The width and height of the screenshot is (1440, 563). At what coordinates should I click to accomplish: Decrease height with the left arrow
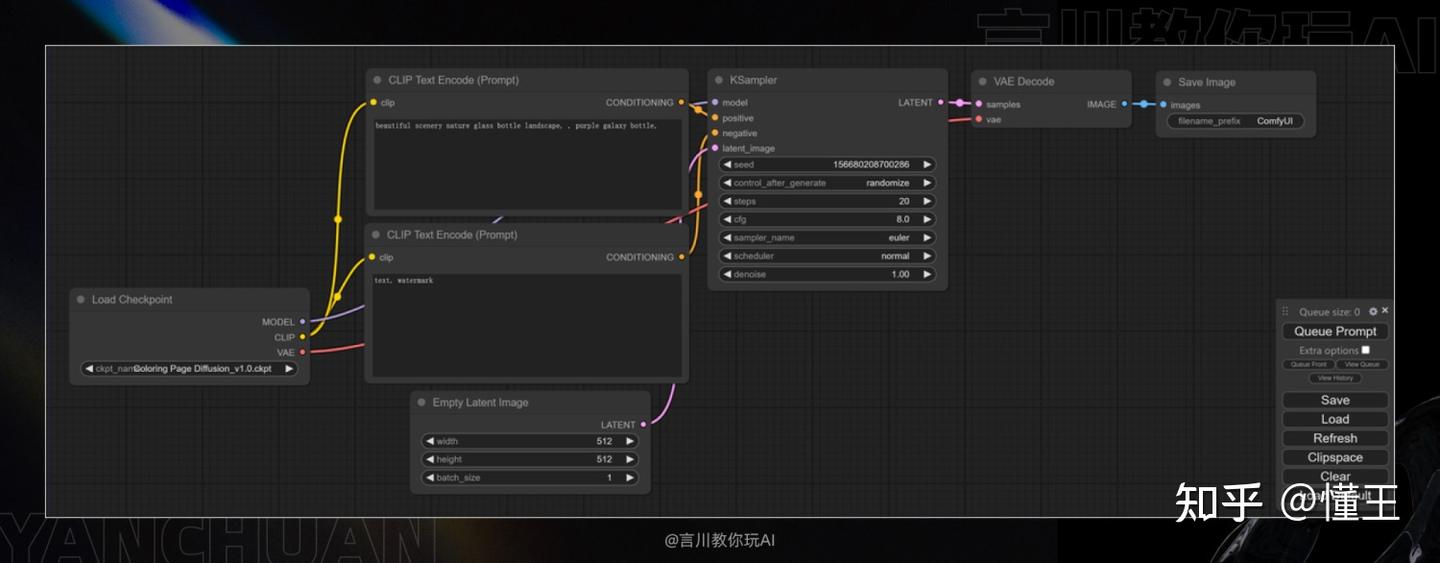[x=430, y=459]
